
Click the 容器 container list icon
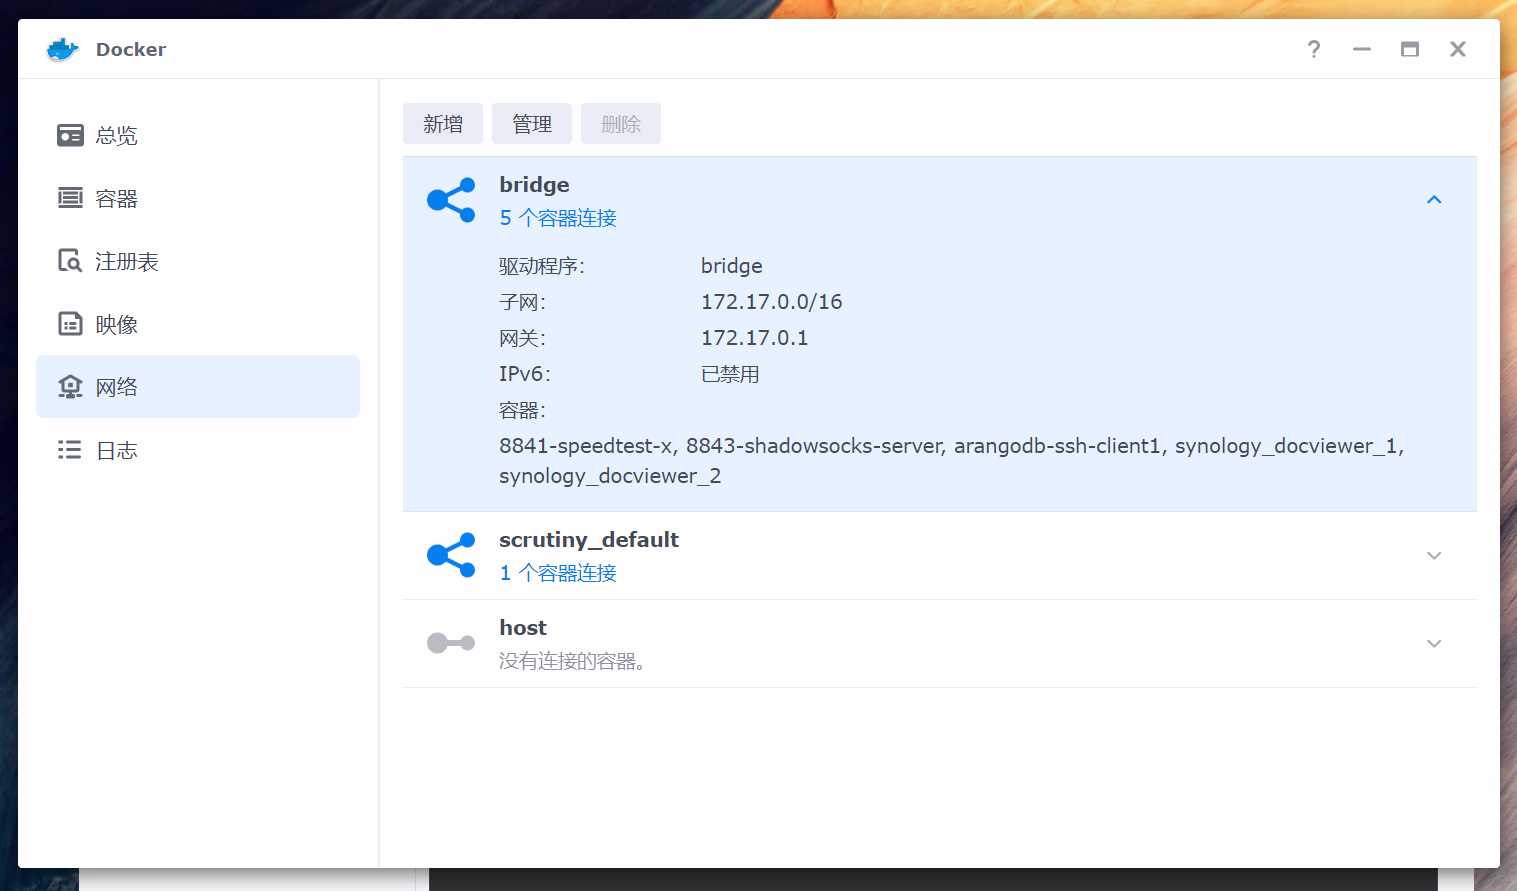click(70, 198)
